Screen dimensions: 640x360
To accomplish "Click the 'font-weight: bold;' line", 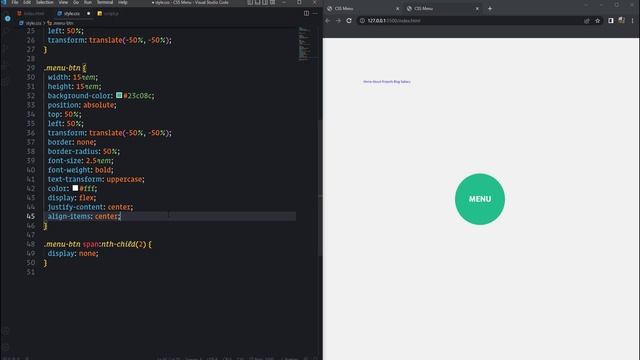I will point(80,170).
